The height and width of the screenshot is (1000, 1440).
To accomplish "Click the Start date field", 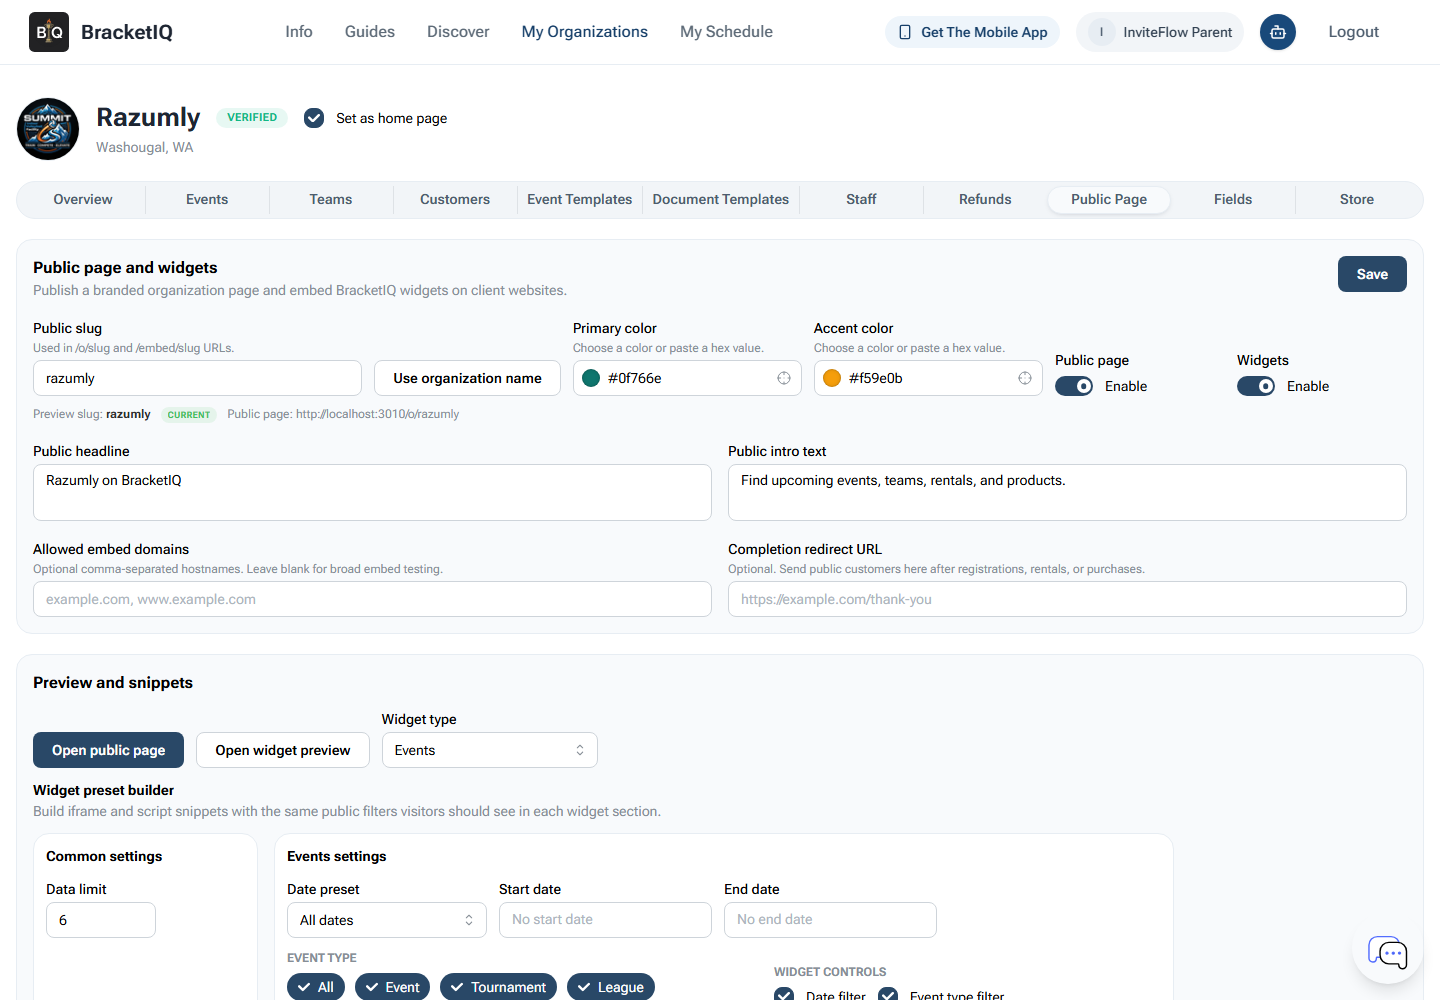I will pyautogui.click(x=605, y=920).
